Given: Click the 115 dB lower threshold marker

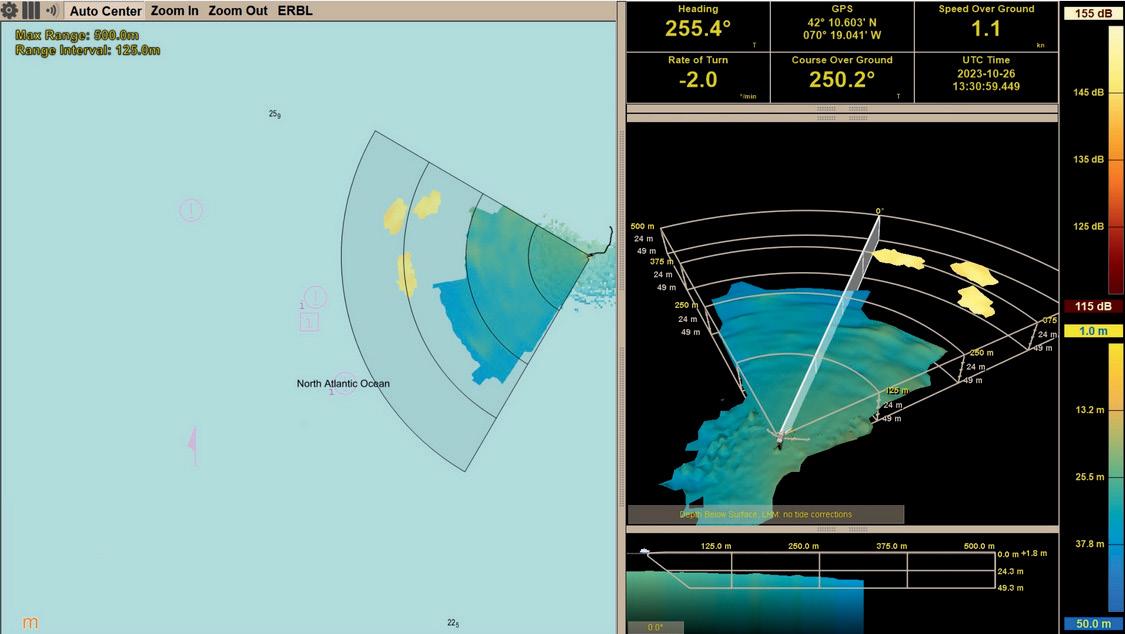Looking at the screenshot, I should 1093,306.
